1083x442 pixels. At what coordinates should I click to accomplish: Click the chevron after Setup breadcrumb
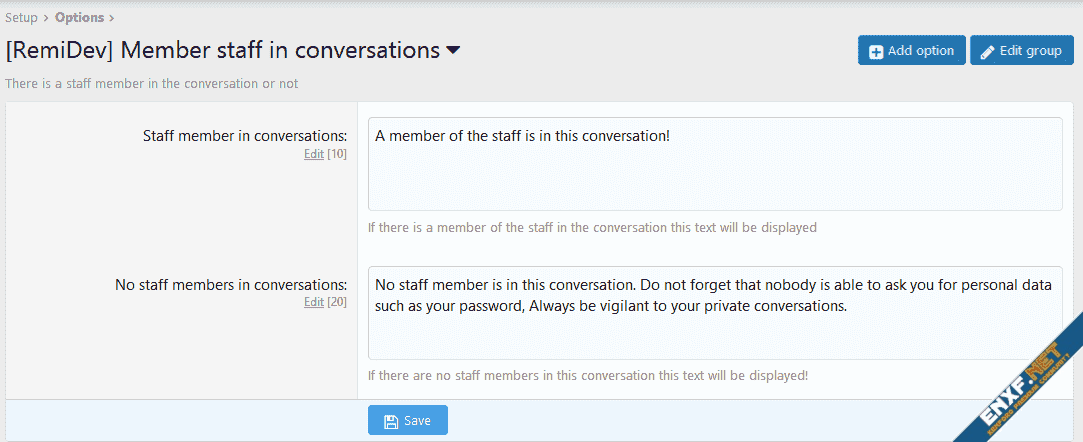coord(46,18)
